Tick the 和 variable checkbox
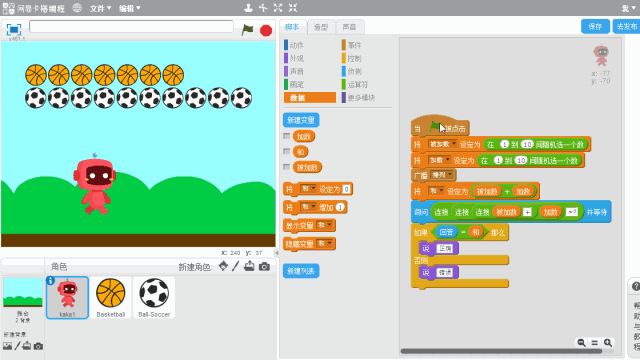 [x=287, y=151]
